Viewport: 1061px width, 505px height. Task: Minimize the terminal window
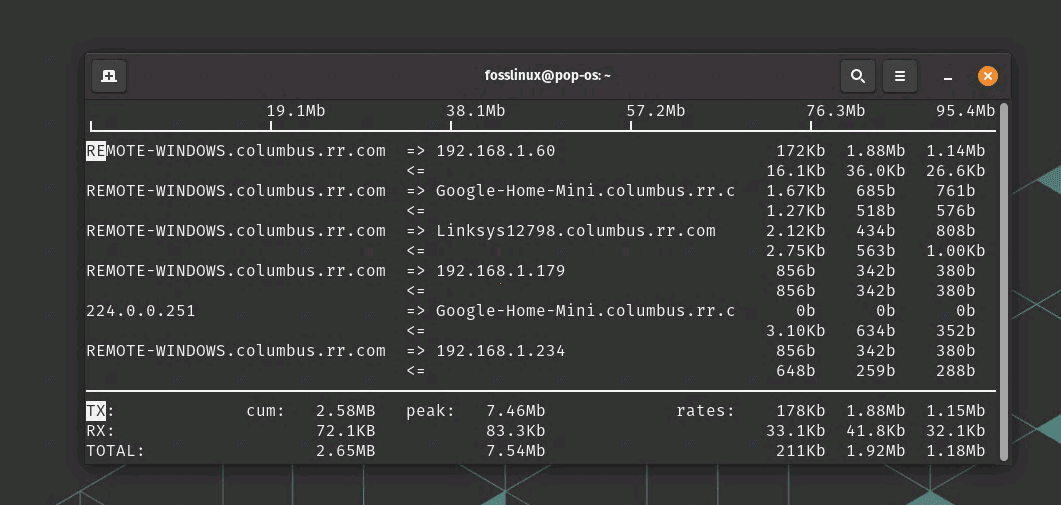948,77
